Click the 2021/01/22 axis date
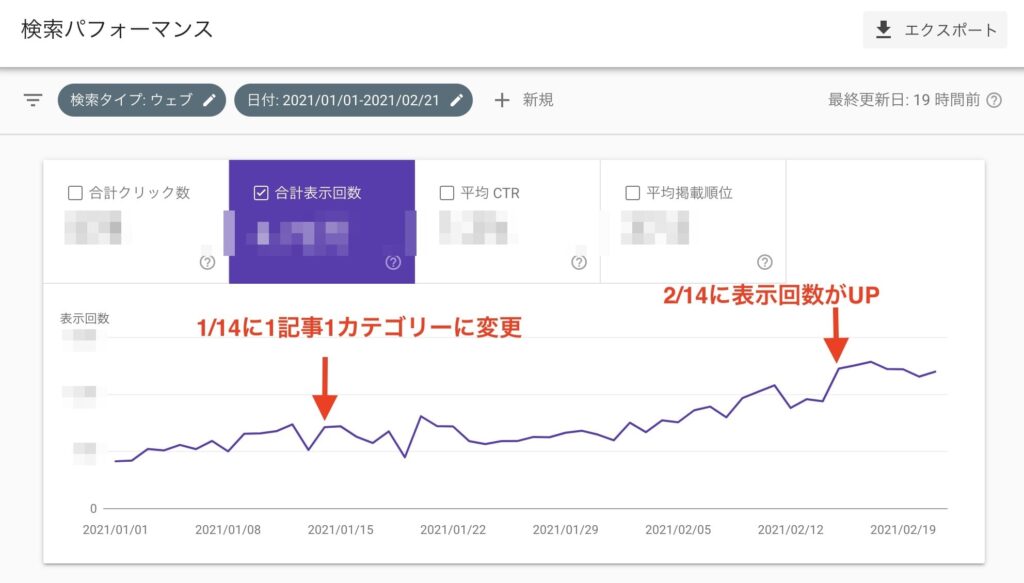The height and width of the screenshot is (583, 1024). pyautogui.click(x=453, y=529)
